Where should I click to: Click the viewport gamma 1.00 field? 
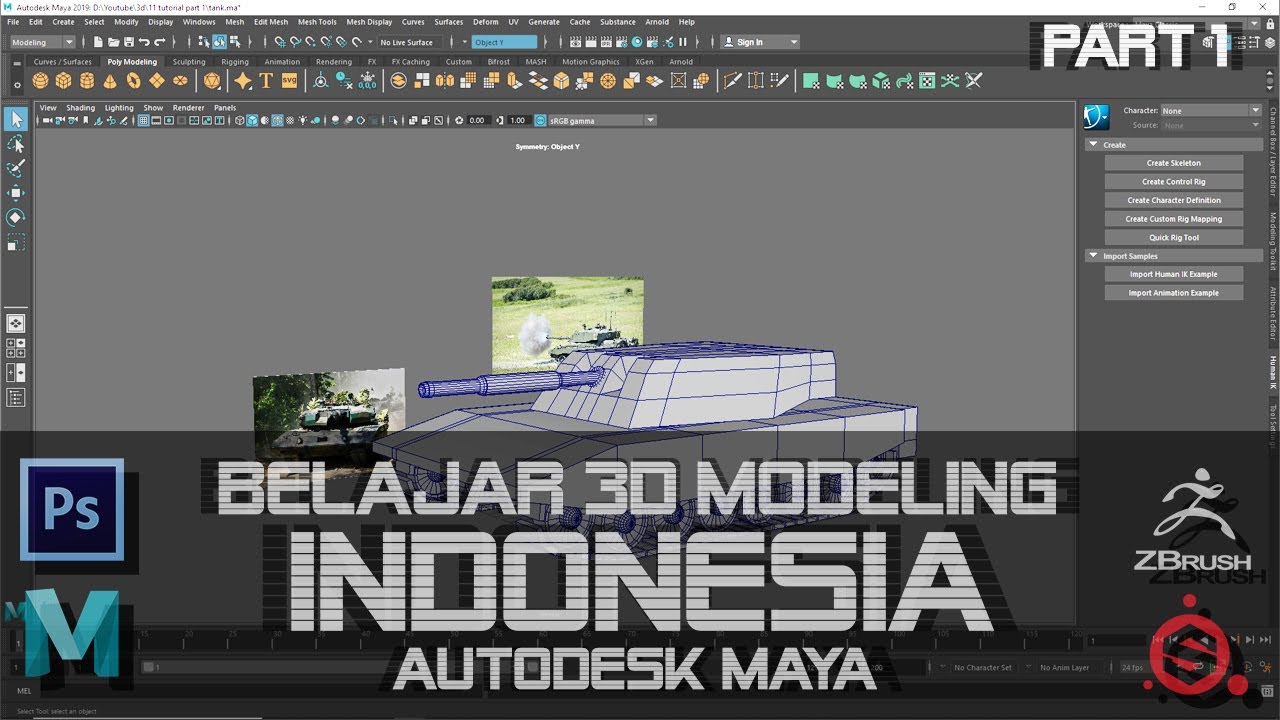[518, 120]
